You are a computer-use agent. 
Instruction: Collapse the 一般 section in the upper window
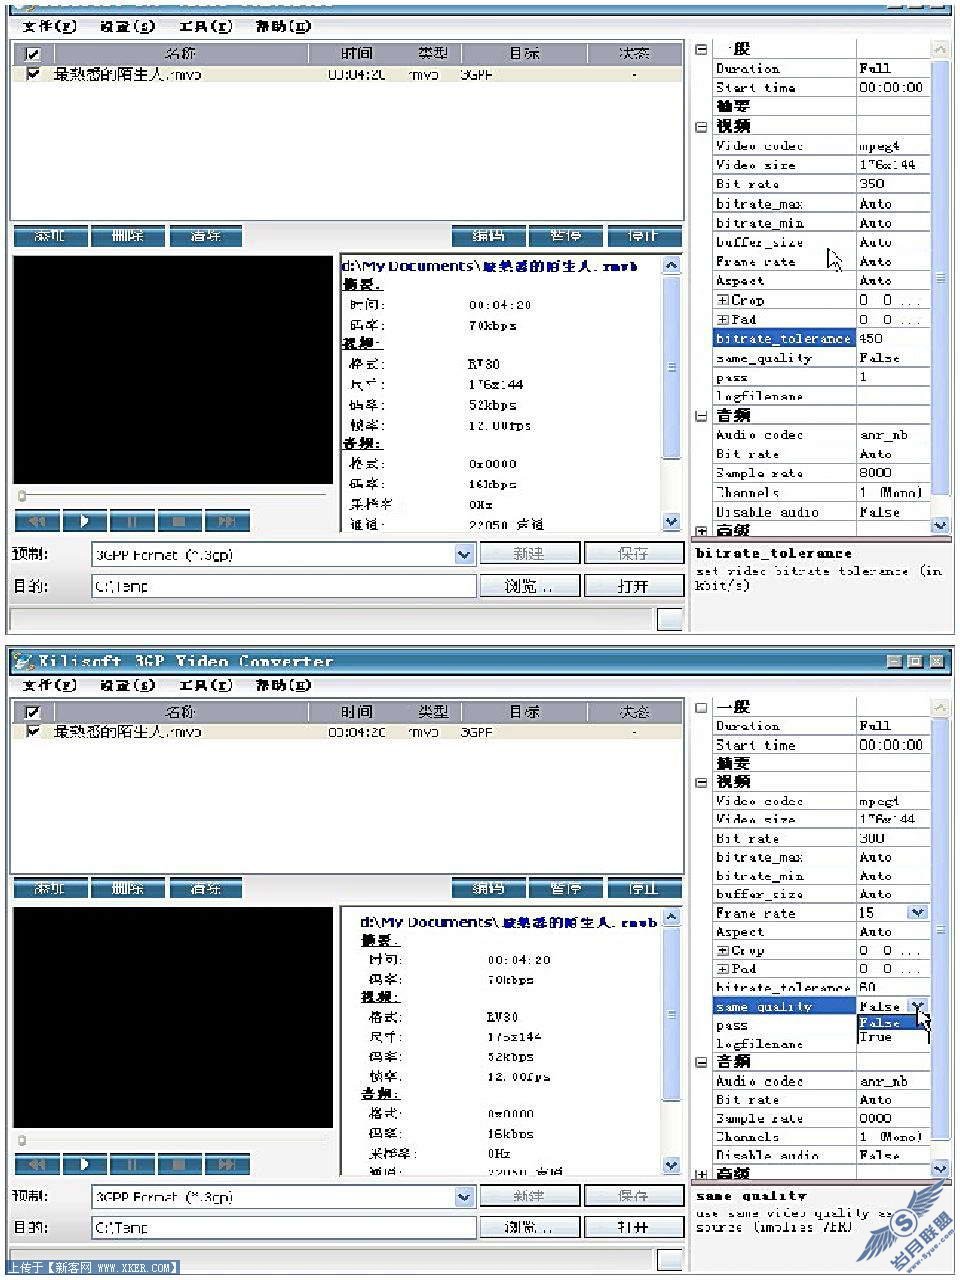[x=701, y=49]
